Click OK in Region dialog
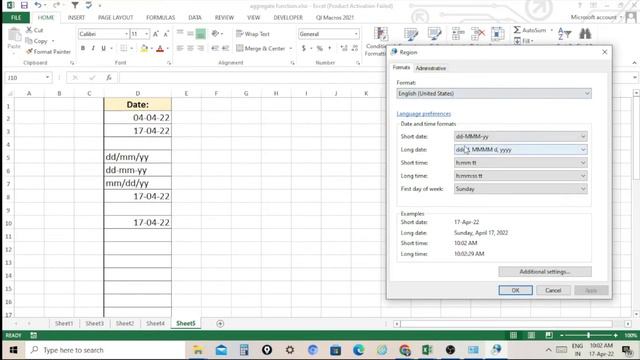 tap(516, 290)
